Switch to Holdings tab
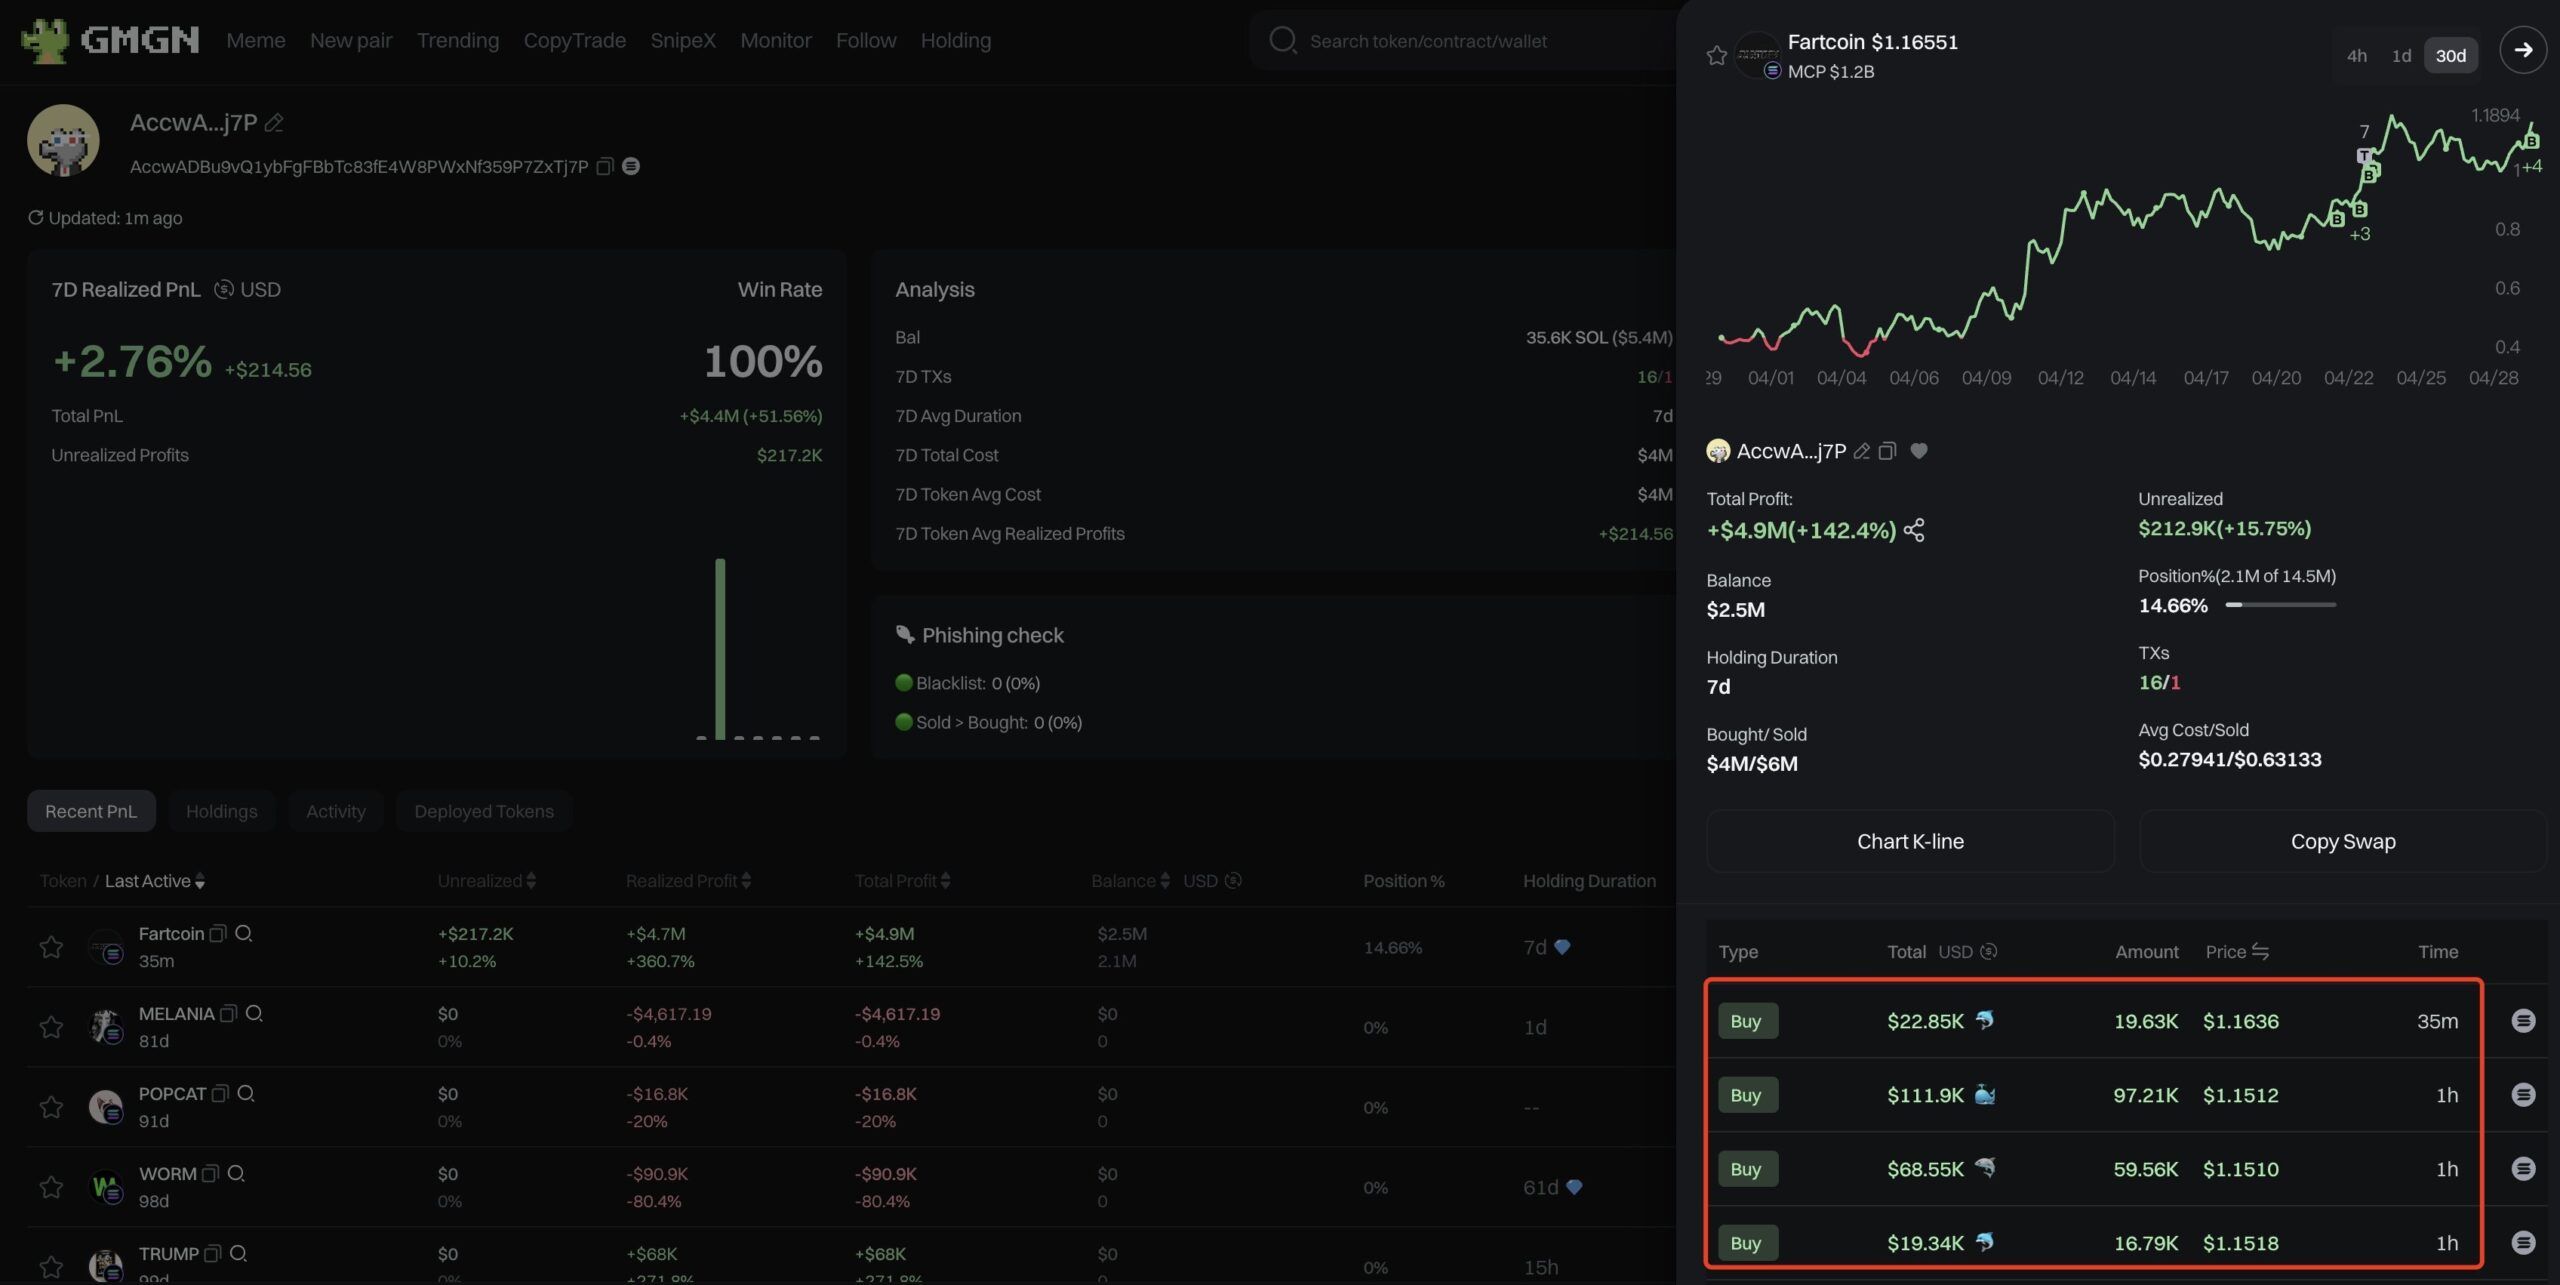 click(x=221, y=811)
